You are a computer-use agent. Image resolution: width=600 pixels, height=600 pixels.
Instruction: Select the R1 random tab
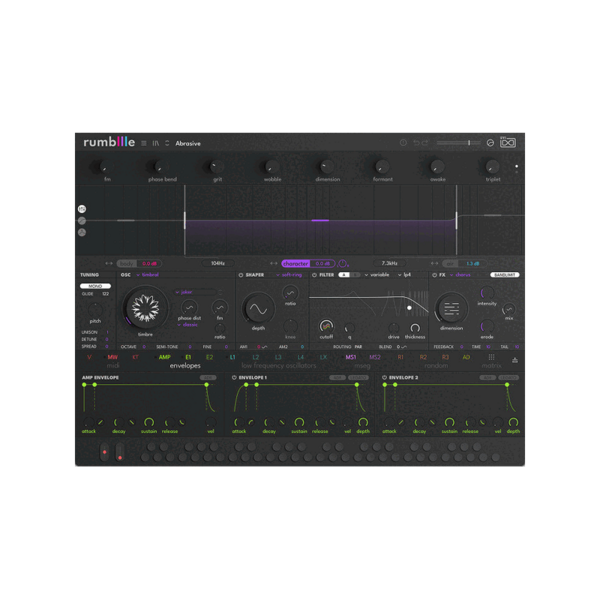coord(400,357)
